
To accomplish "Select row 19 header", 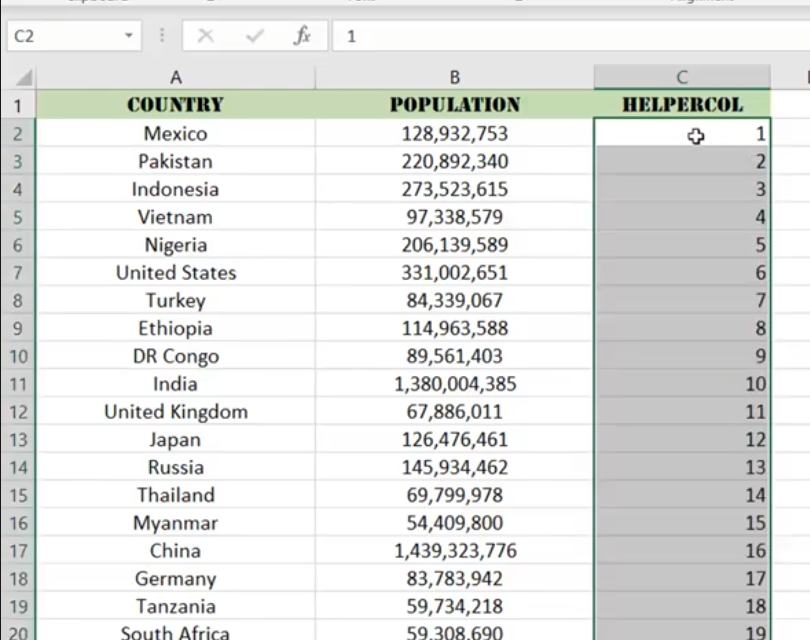I will [x=18, y=606].
